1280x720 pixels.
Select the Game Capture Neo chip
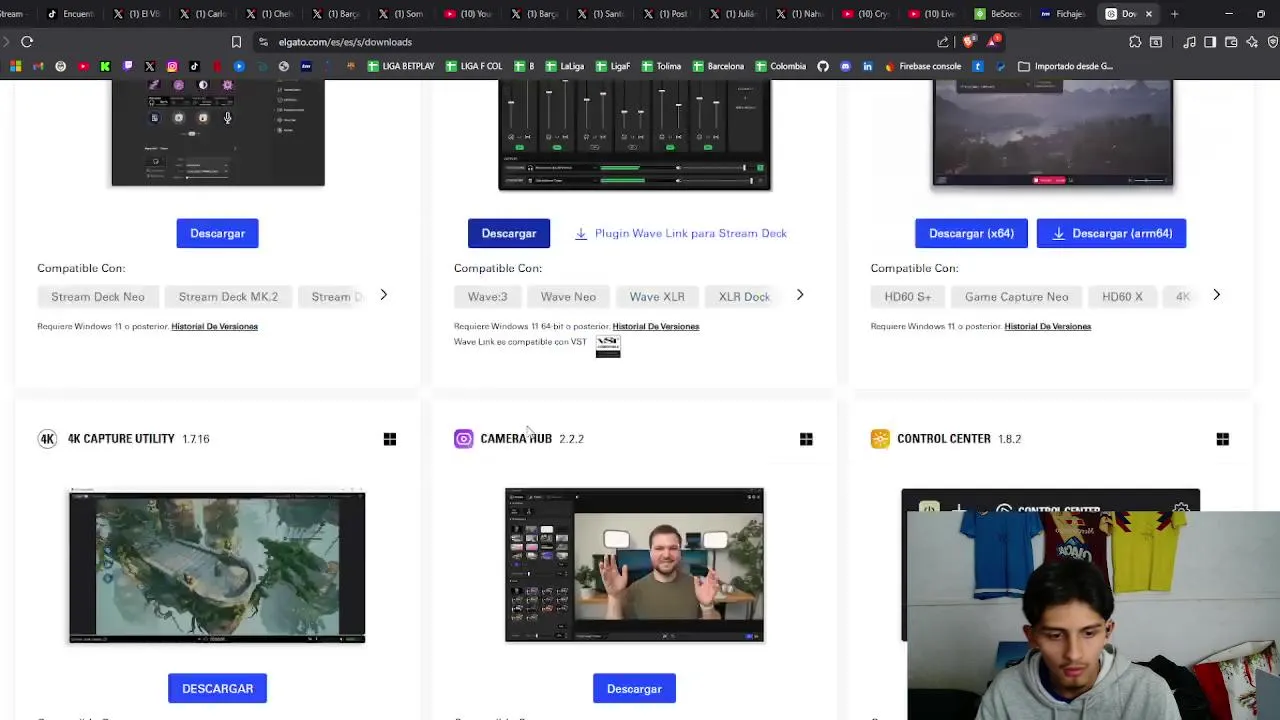pyautogui.click(x=1016, y=296)
